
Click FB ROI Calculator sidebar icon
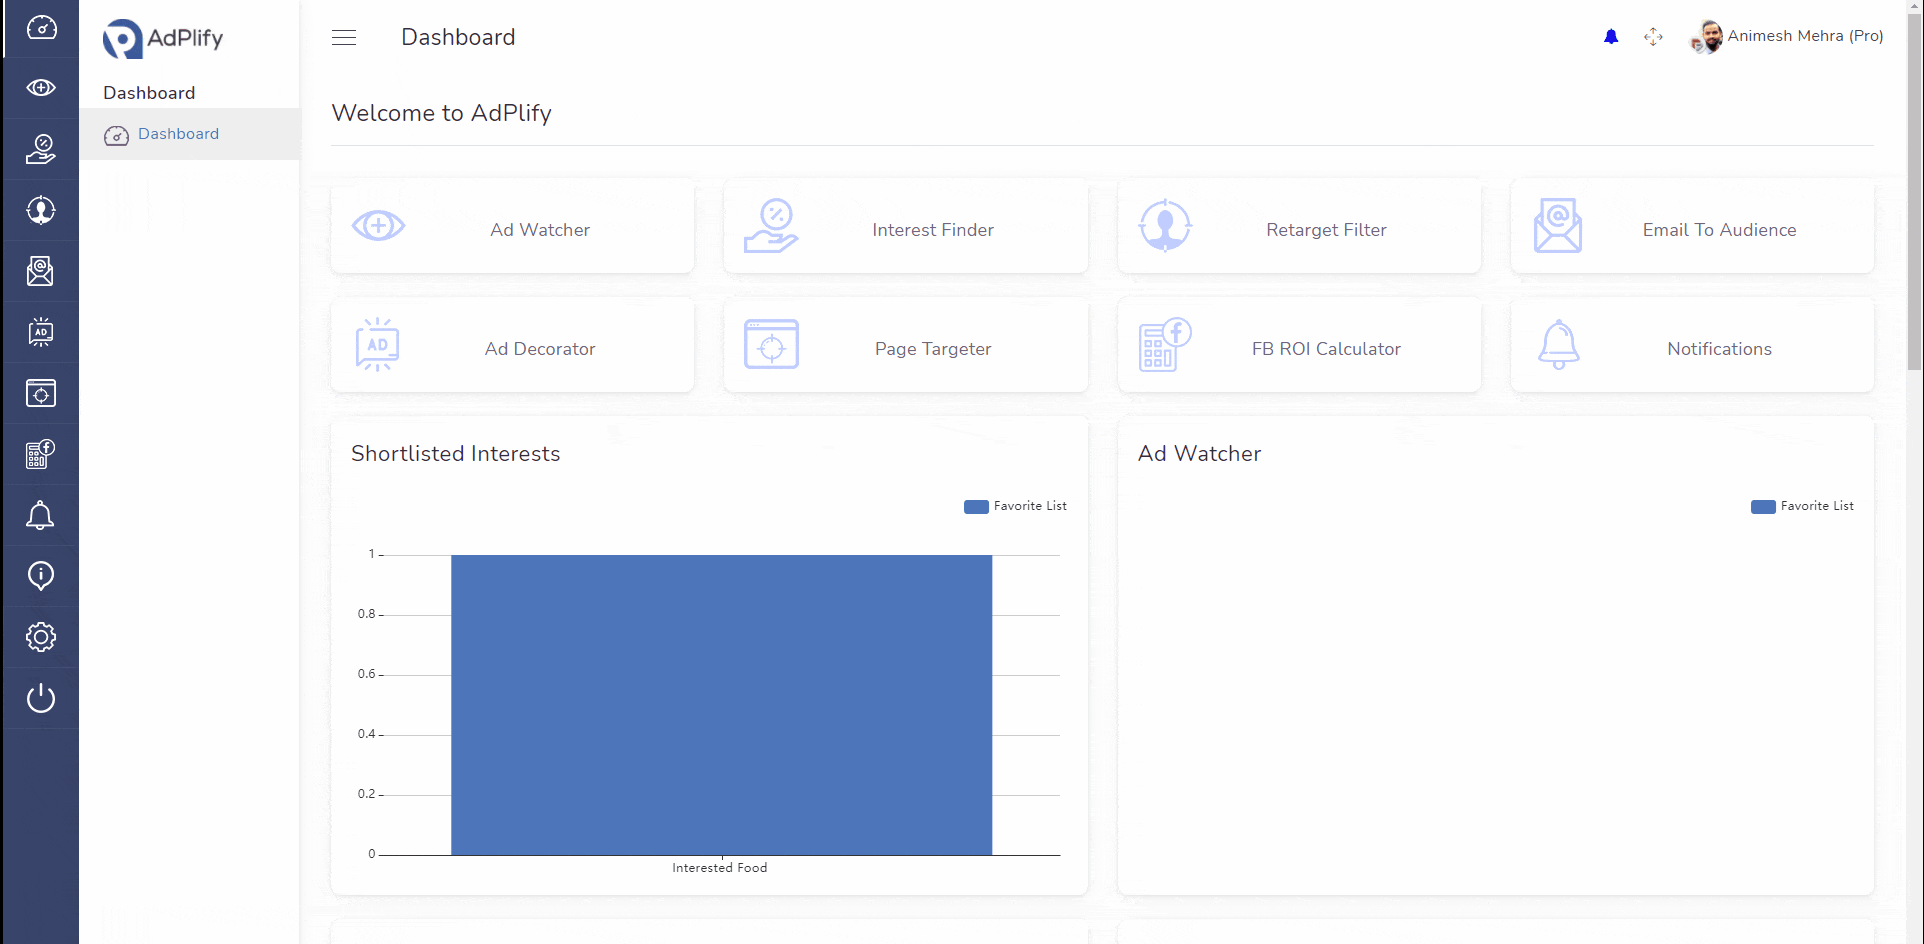coord(41,454)
